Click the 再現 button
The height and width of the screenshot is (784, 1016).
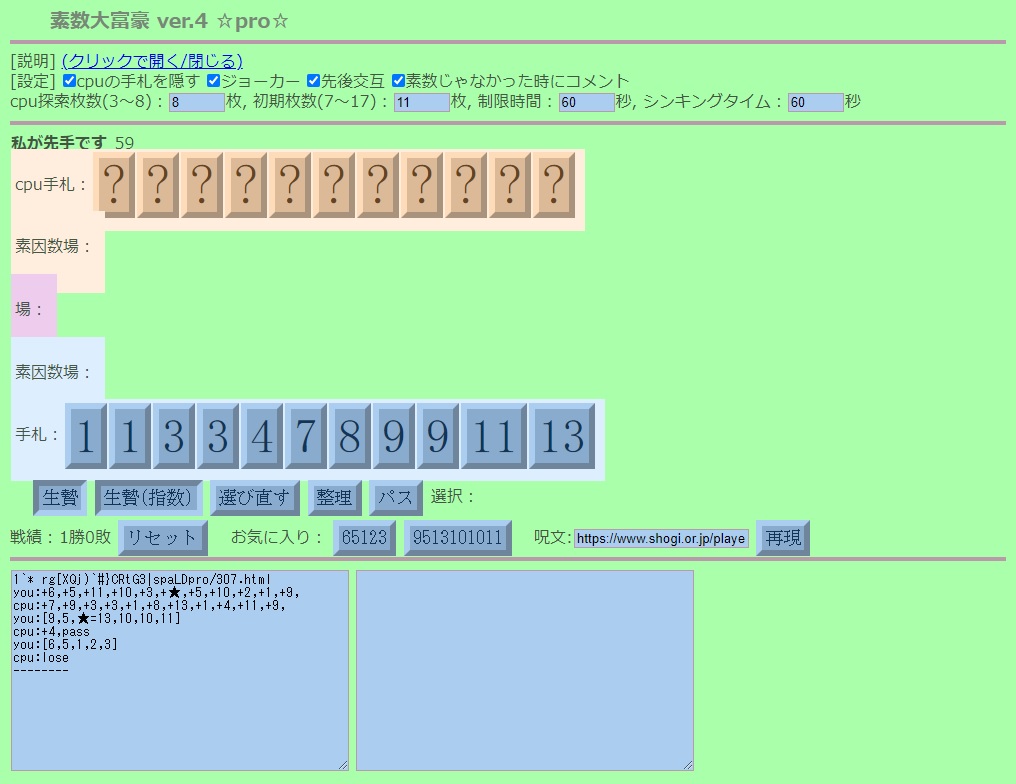coord(783,538)
